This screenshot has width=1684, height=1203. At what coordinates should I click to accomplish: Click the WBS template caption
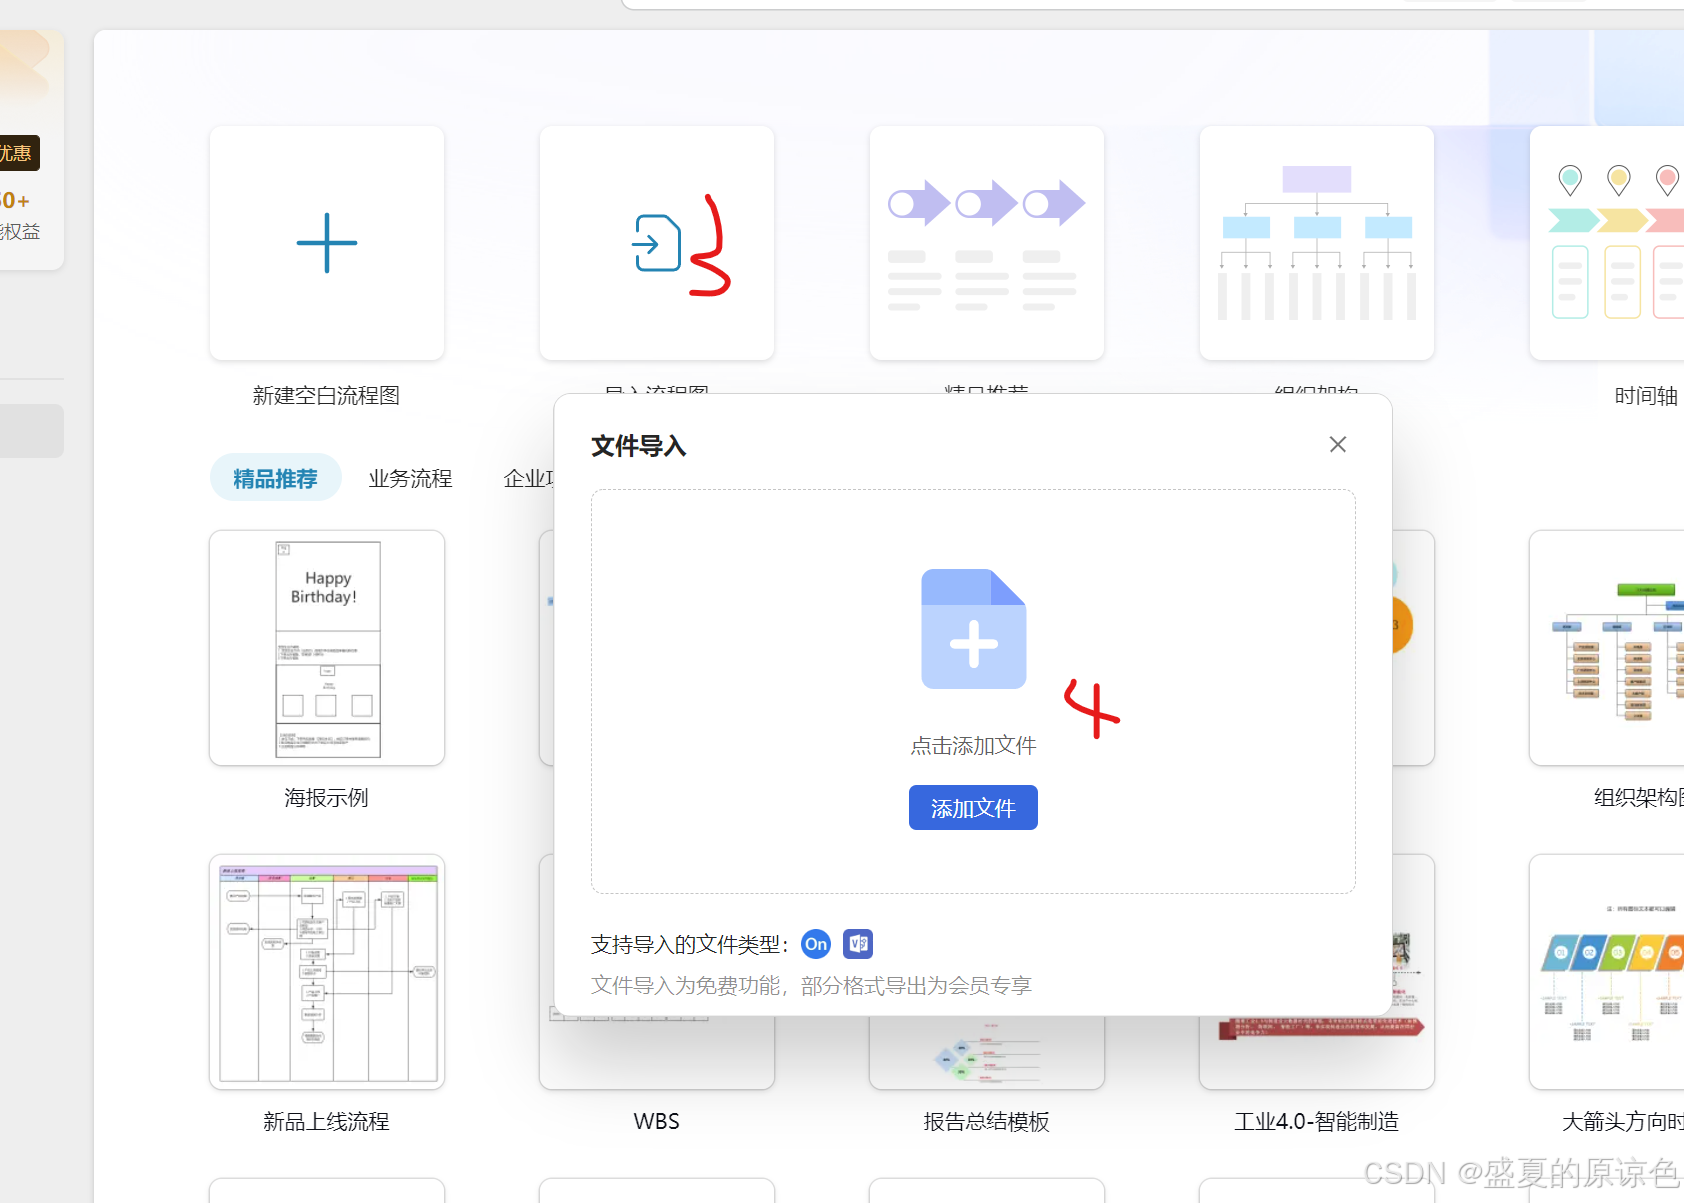657,1122
